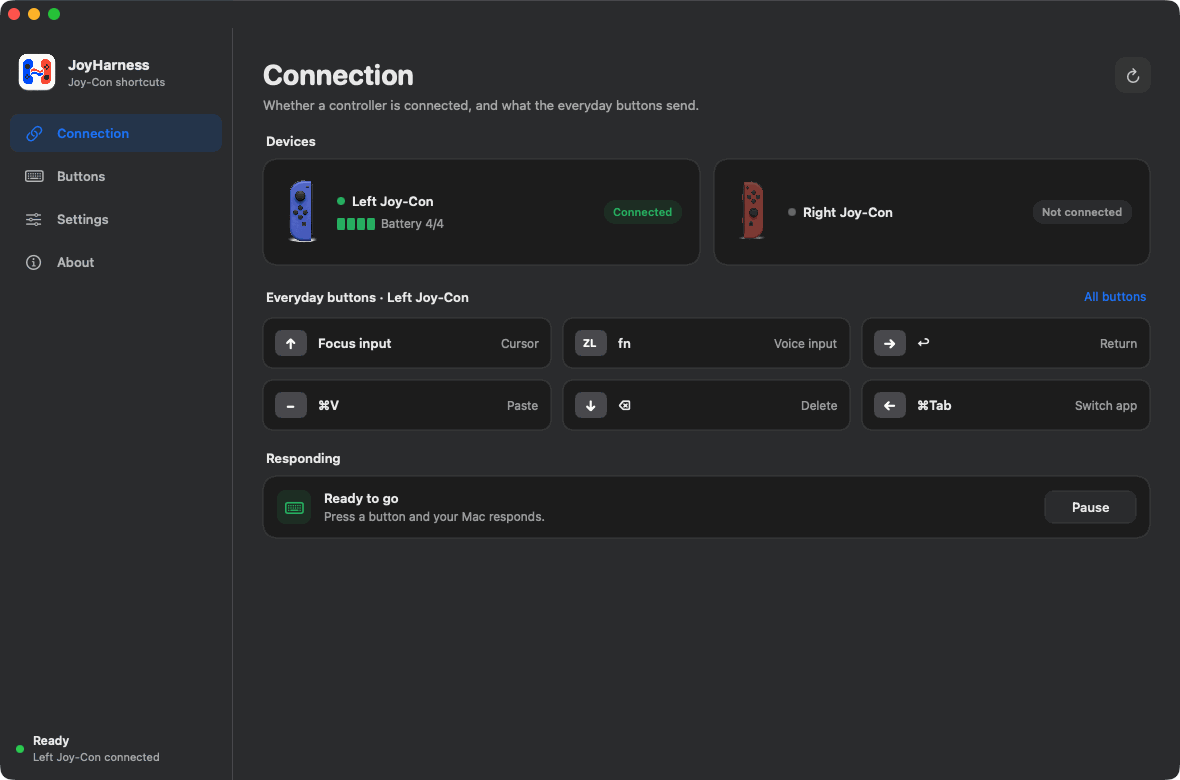Click the down arrow button badge
The height and width of the screenshot is (780, 1180).
[590, 405]
